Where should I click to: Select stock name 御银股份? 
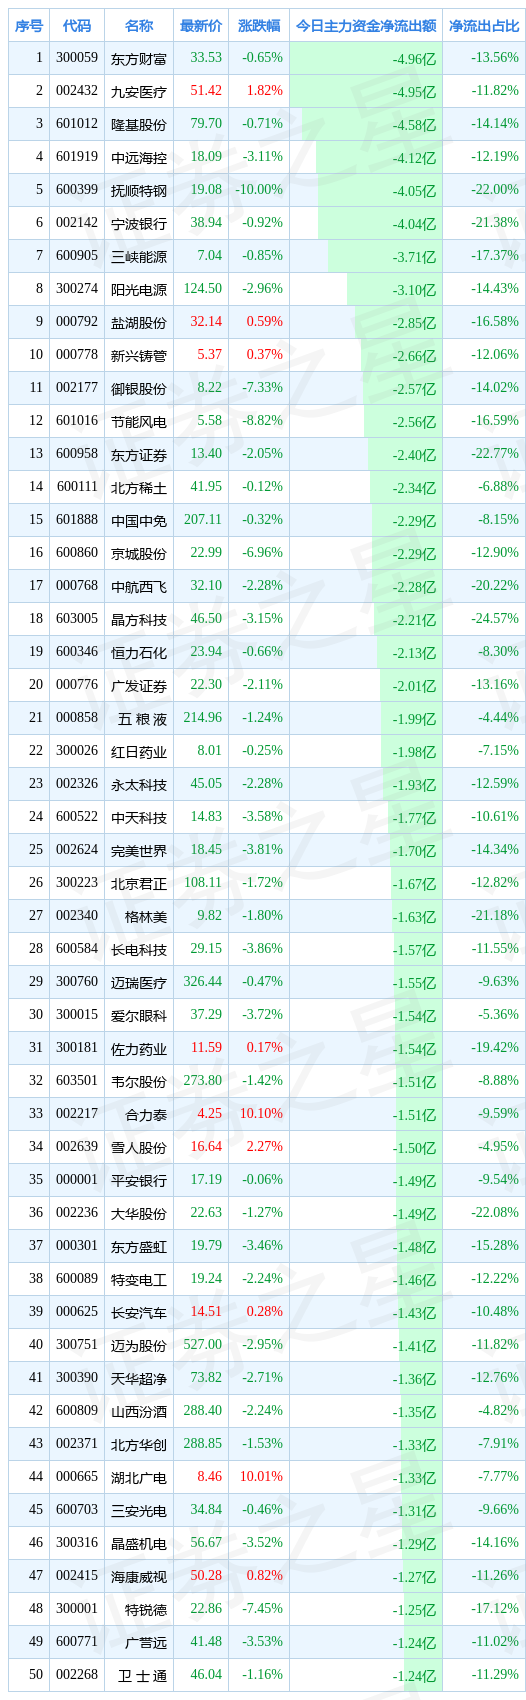tap(139, 389)
